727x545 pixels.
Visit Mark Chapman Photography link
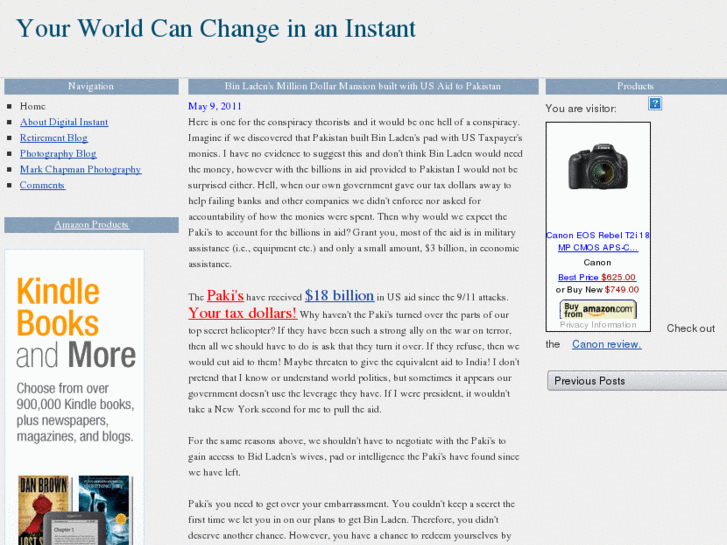coord(80,169)
